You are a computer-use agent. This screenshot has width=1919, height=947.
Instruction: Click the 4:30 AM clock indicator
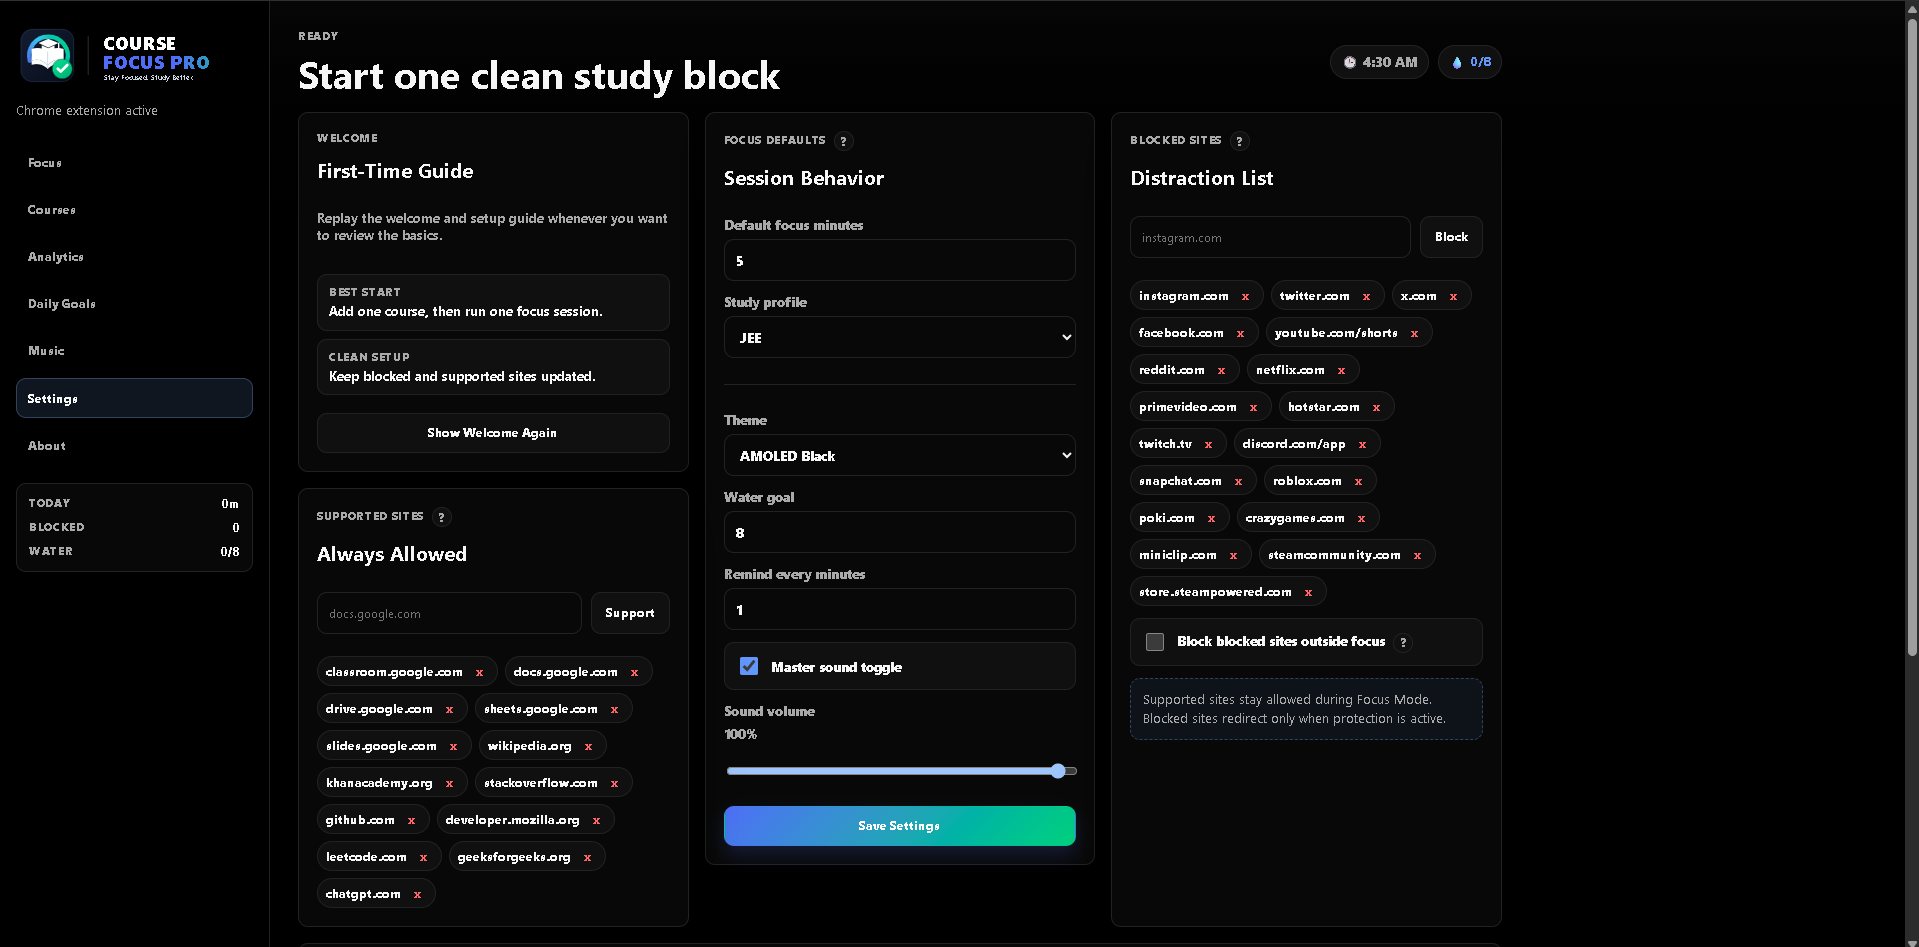tap(1379, 62)
